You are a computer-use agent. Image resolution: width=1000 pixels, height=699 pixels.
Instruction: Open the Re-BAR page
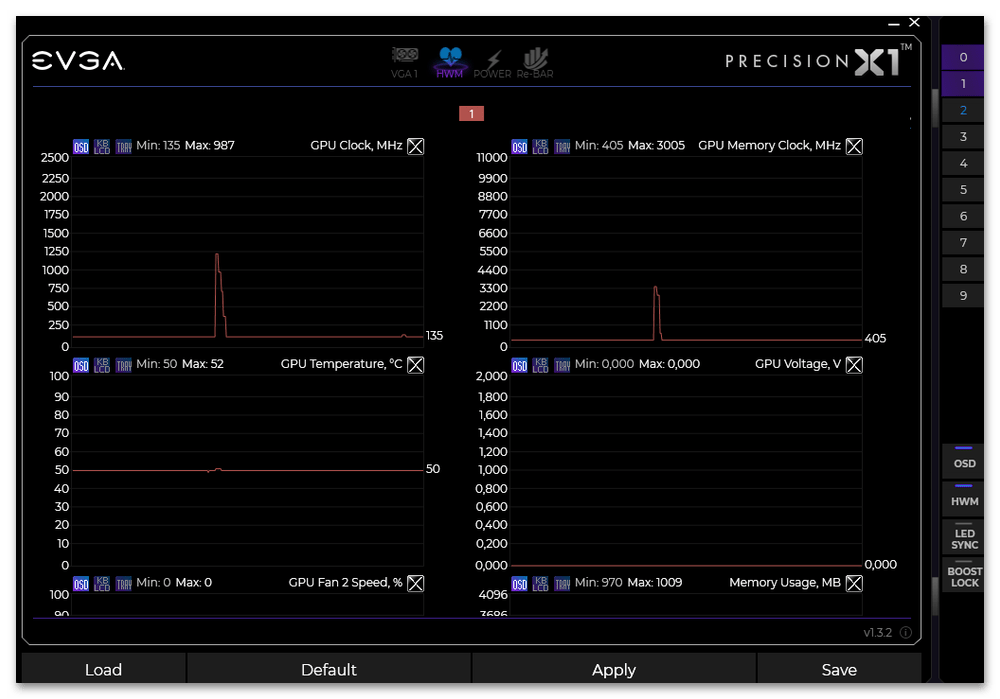pyautogui.click(x=535, y=62)
